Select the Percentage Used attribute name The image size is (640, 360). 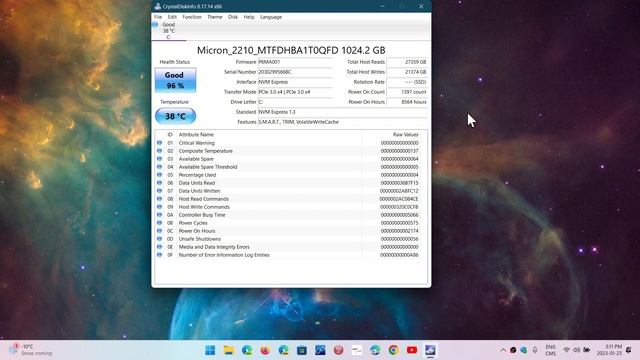pyautogui.click(x=197, y=175)
